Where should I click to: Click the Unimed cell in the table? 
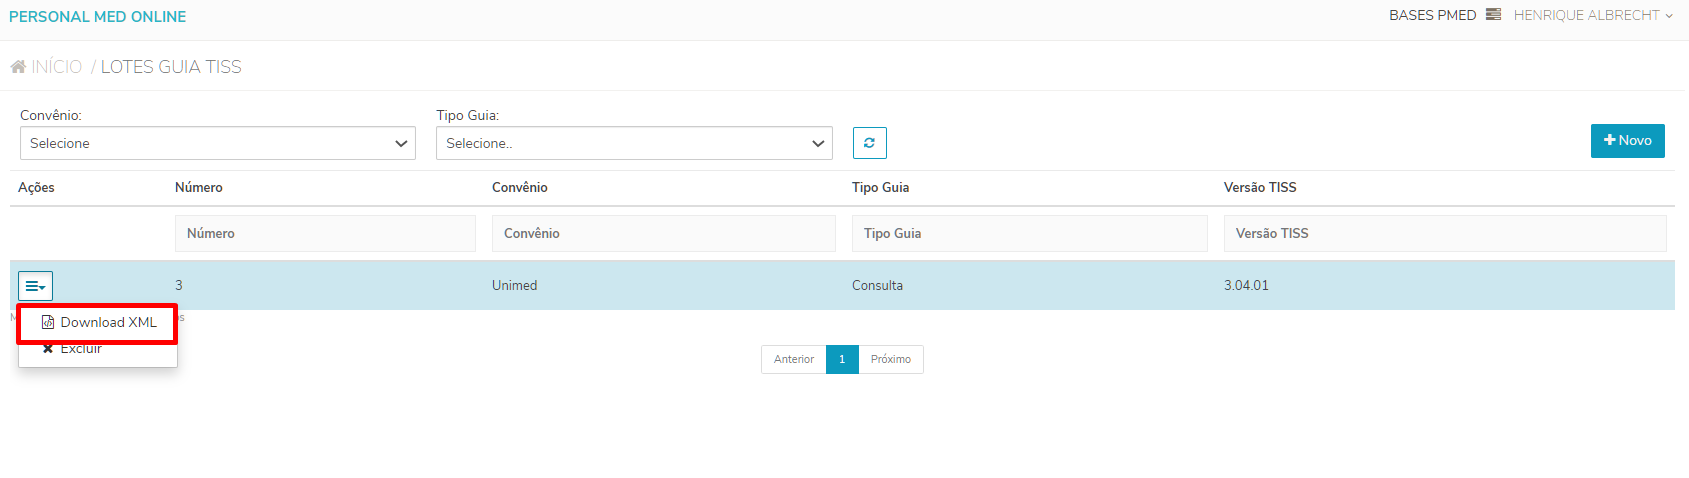point(515,285)
